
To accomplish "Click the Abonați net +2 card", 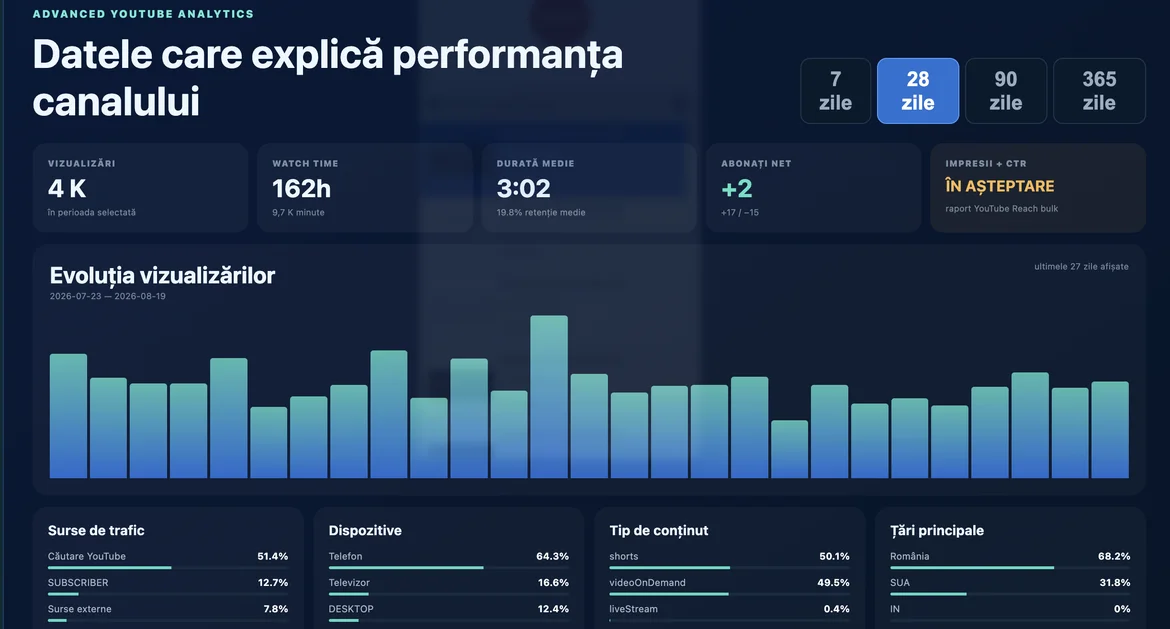I will (813, 188).
